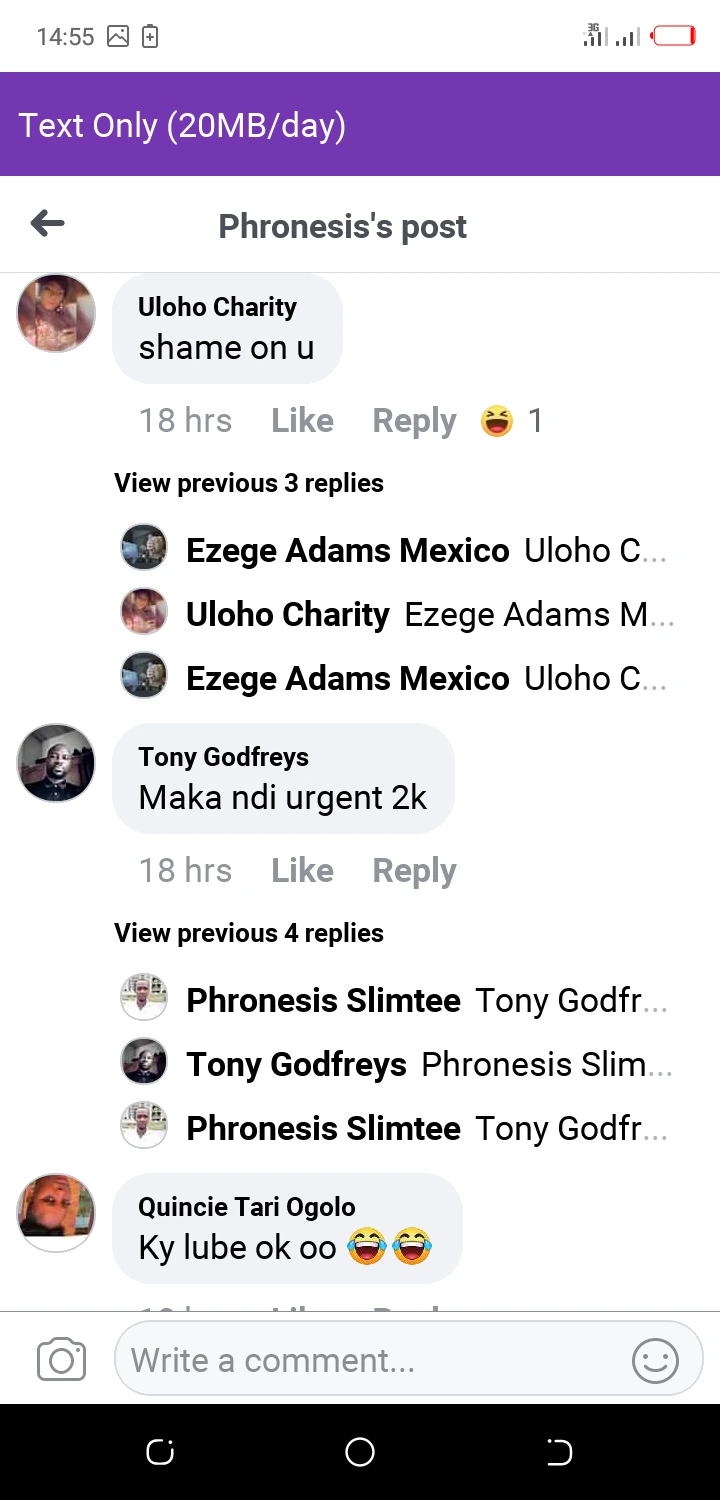Tap the laughing reaction on Uloho Charity's comment
The image size is (720, 1500).
pos(497,421)
